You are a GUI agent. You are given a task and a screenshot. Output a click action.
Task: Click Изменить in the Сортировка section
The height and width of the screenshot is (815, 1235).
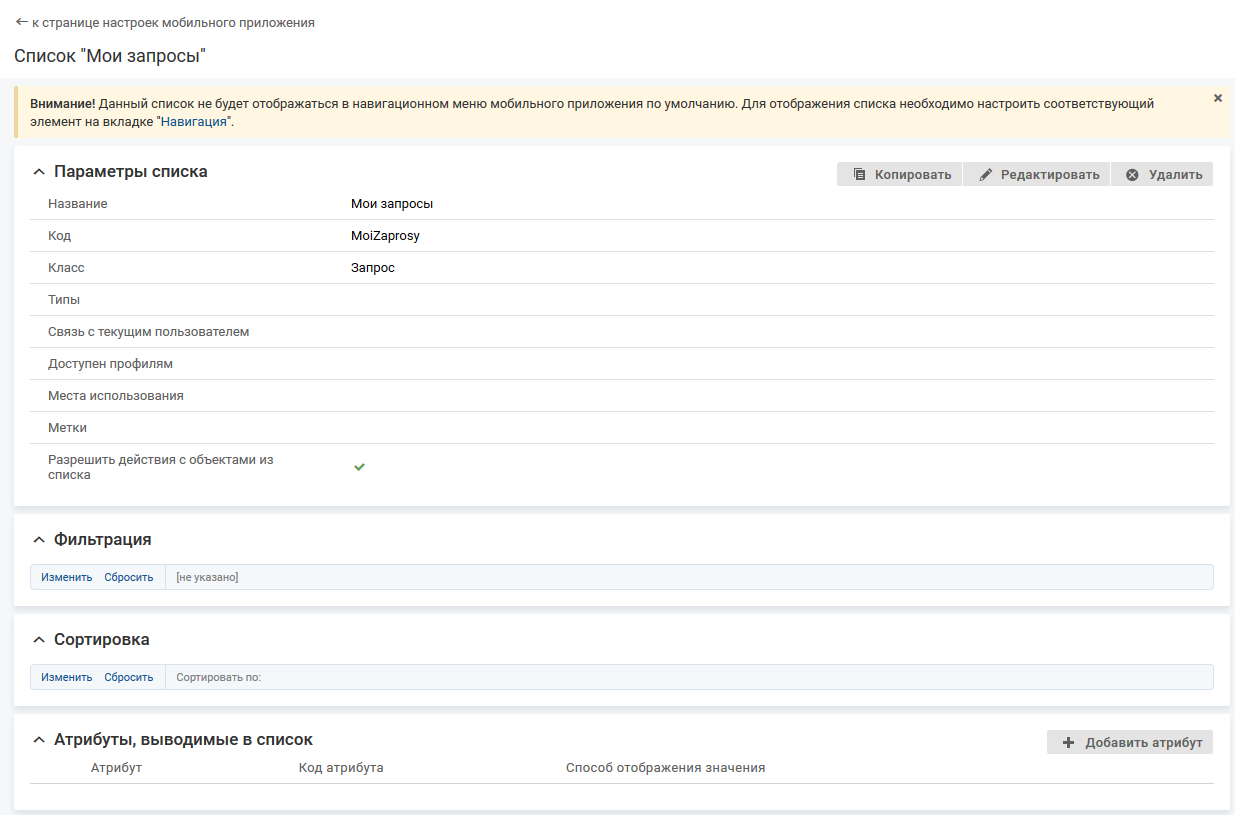(66, 677)
